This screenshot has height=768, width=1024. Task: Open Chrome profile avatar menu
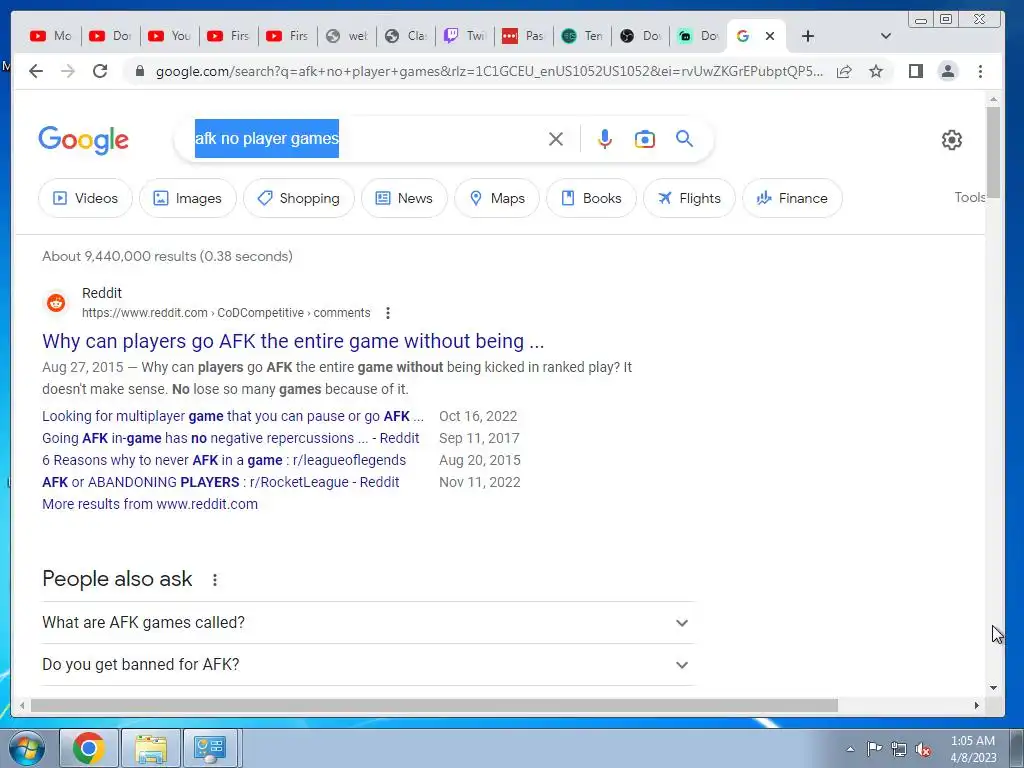pos(948,71)
